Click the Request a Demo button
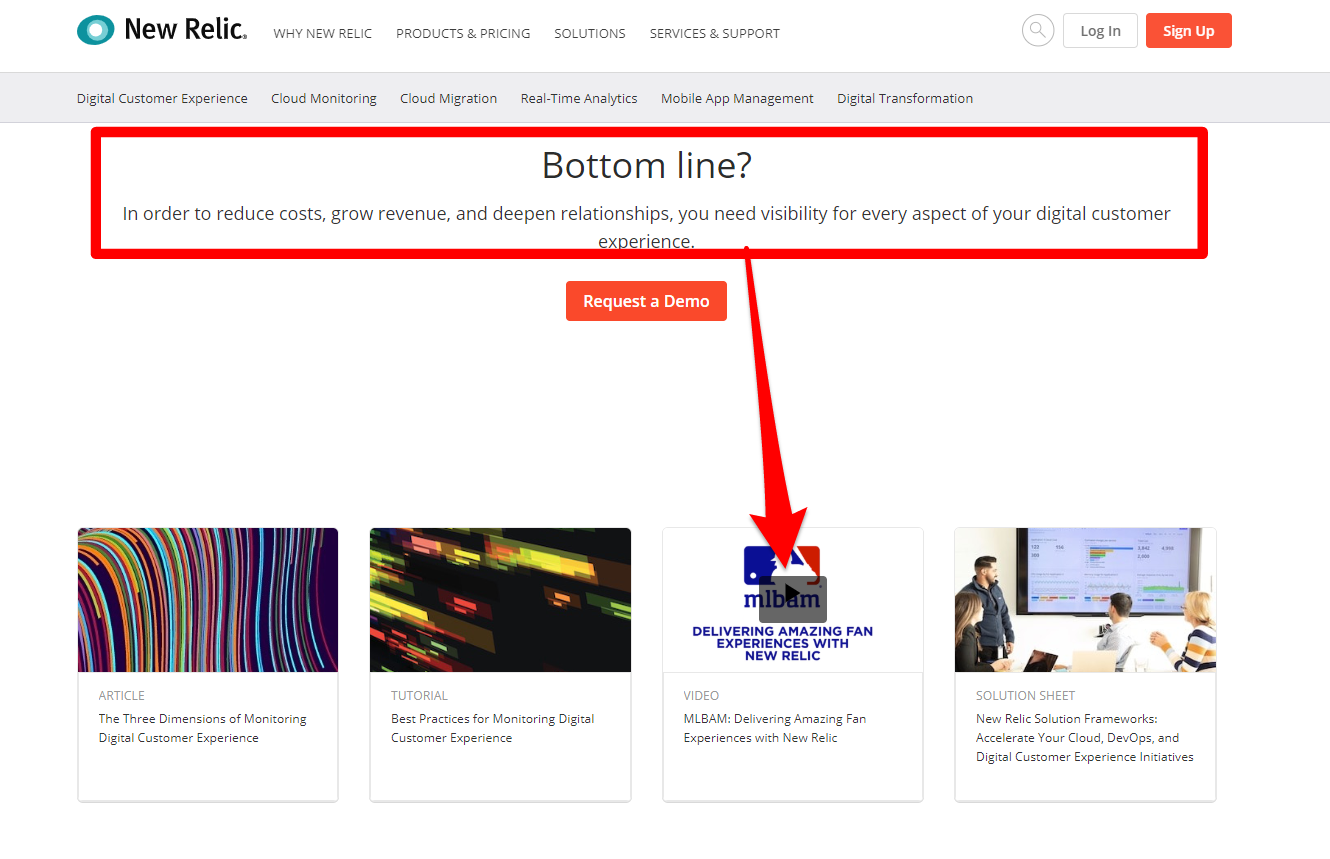 coord(646,301)
